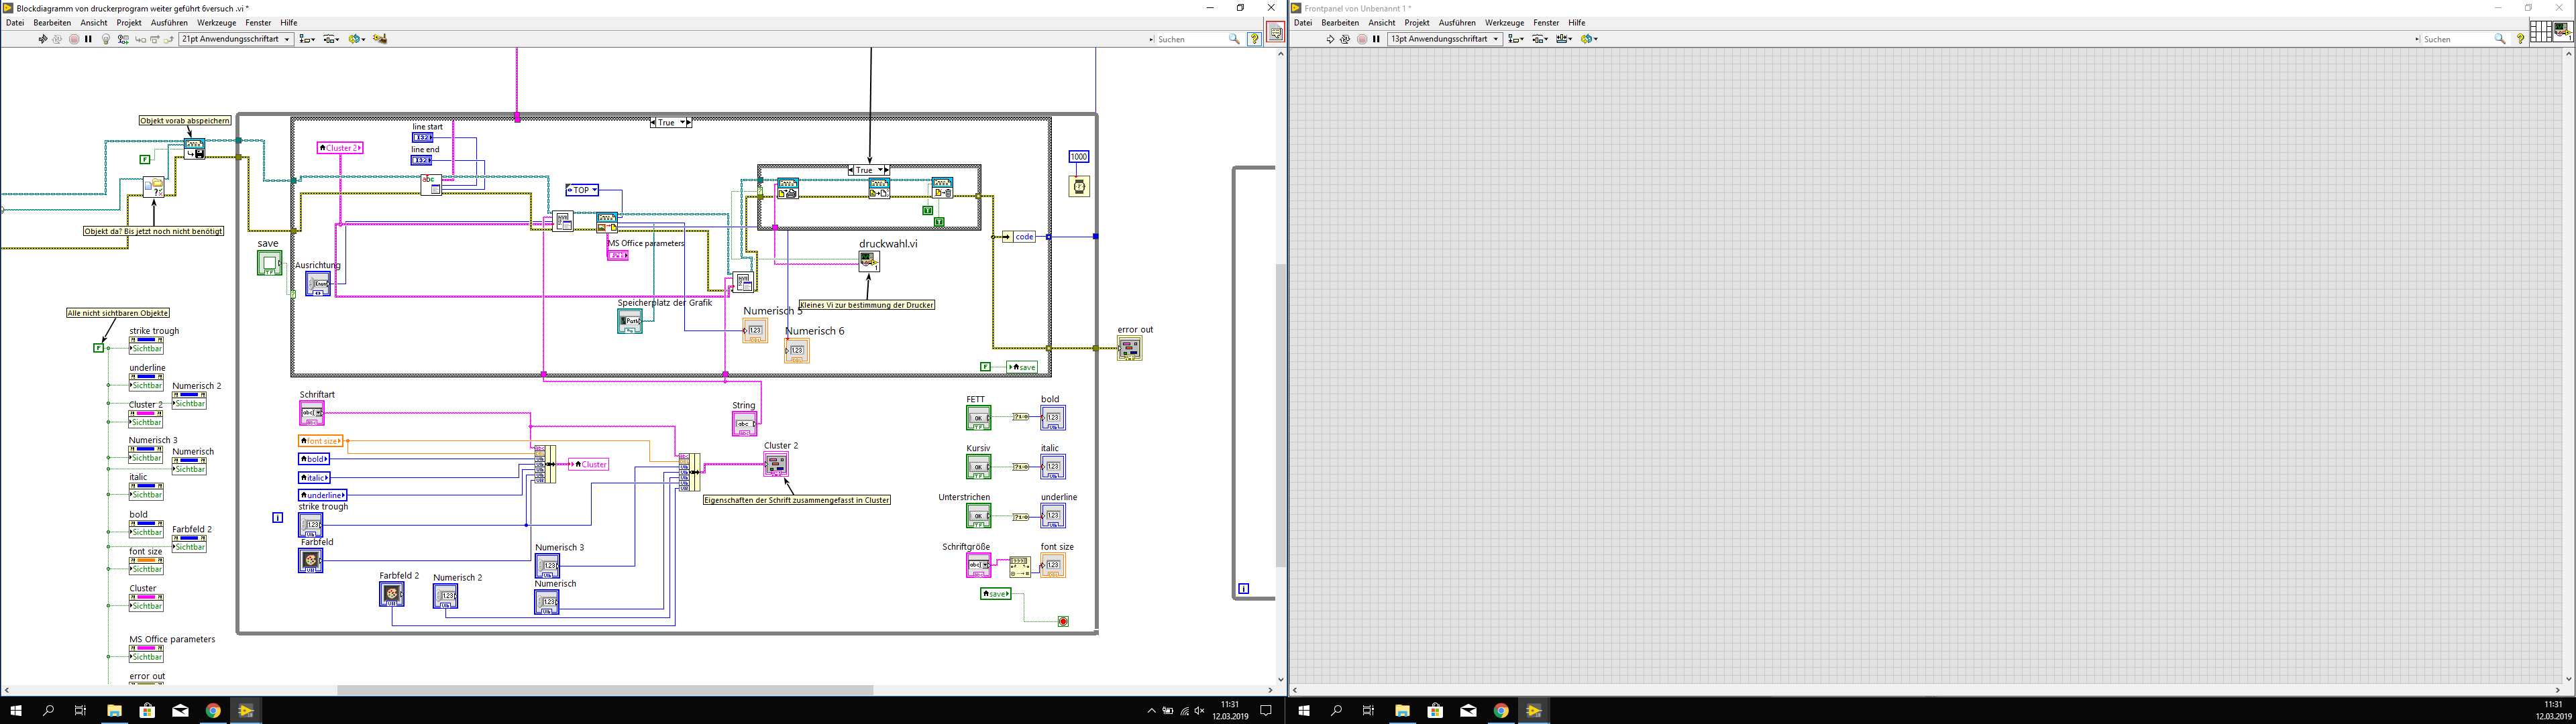Click the block diagram cleanup broom icon
This screenshot has height=724, width=2576.
(x=380, y=39)
